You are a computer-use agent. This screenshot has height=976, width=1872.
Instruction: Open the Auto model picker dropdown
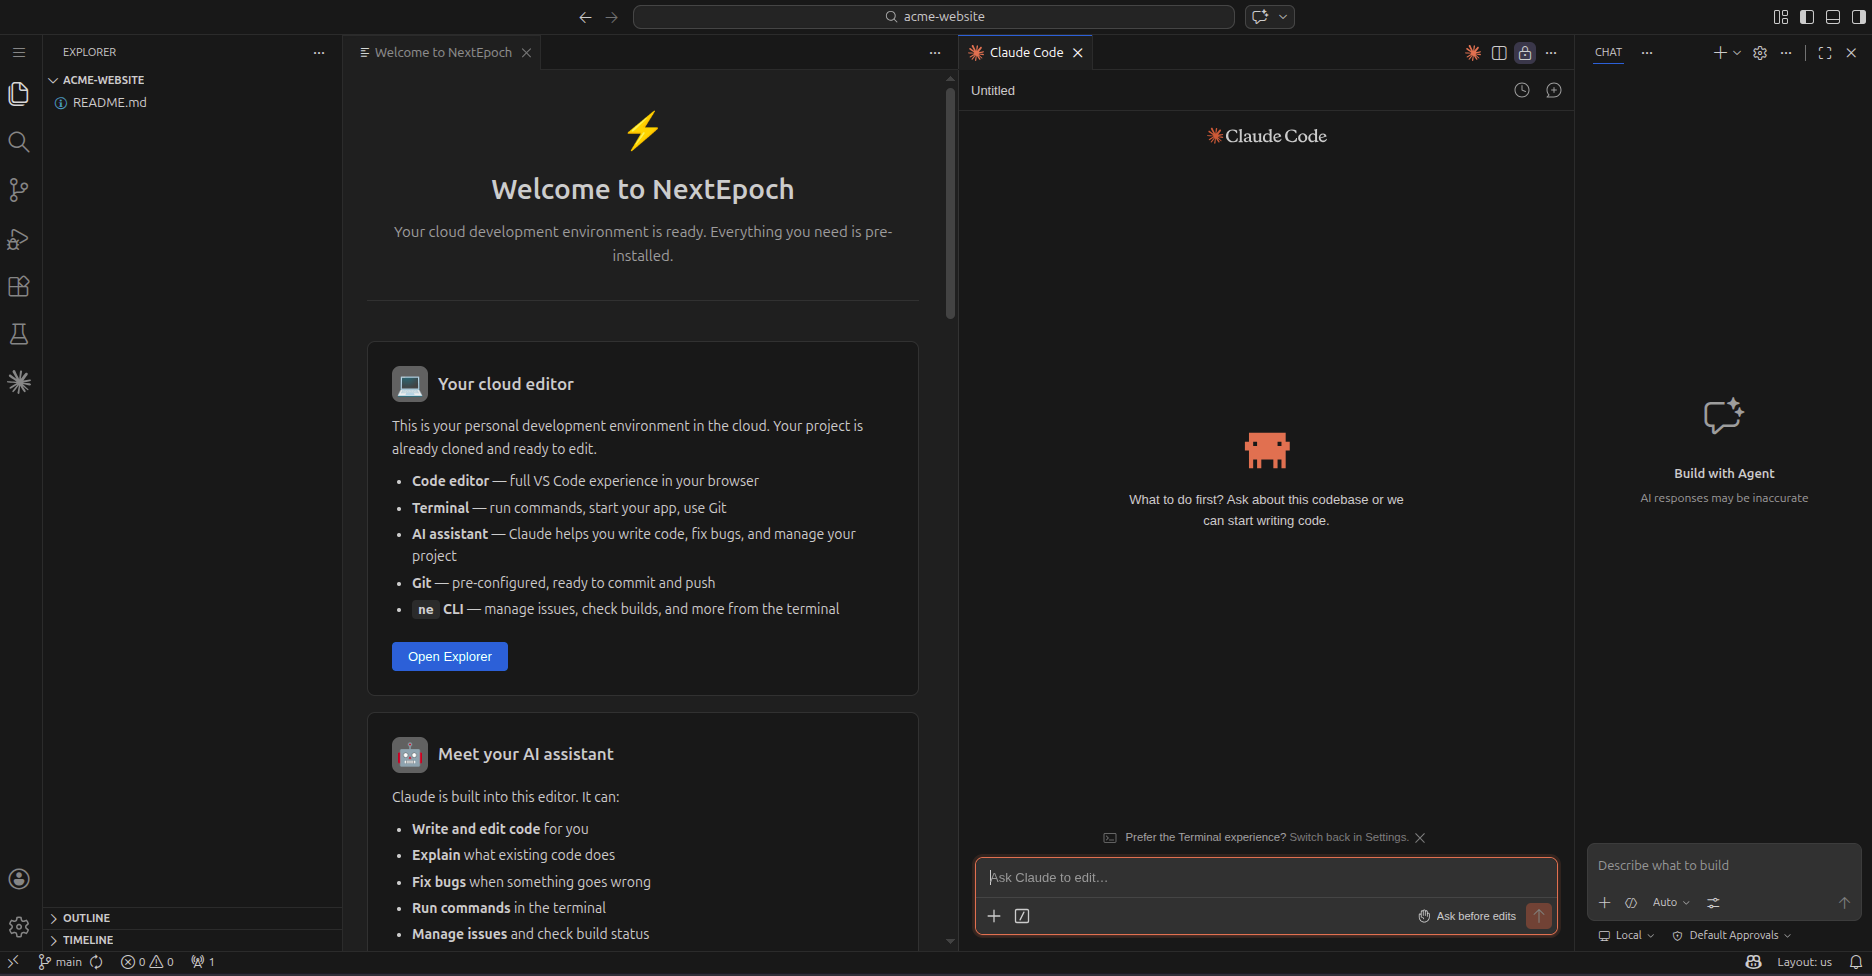click(1671, 903)
